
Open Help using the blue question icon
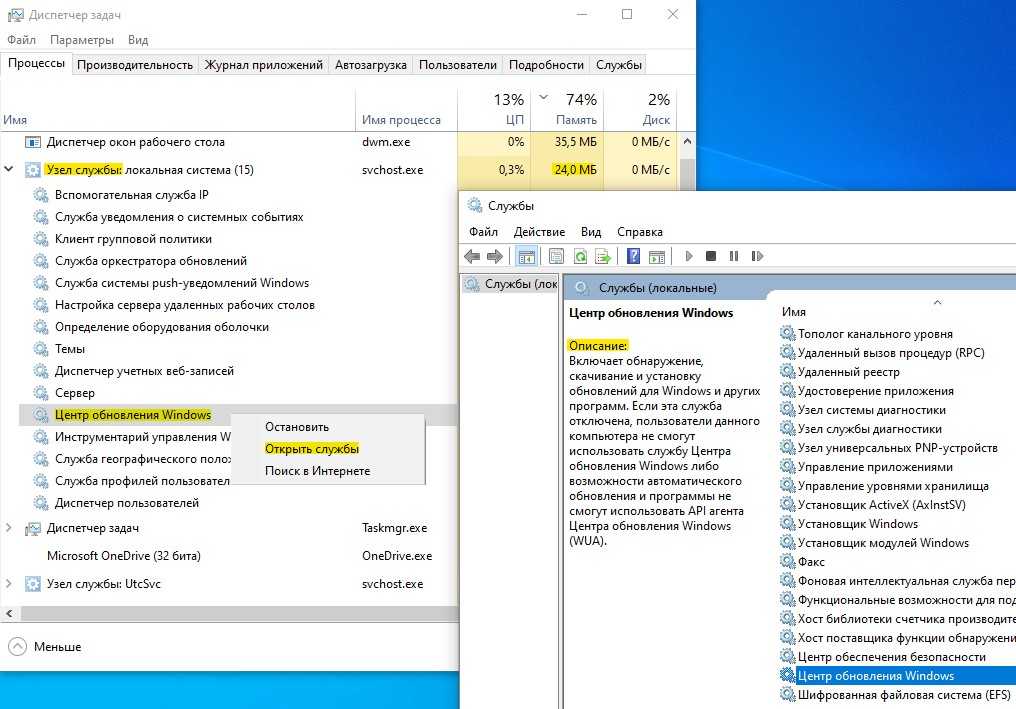633,257
